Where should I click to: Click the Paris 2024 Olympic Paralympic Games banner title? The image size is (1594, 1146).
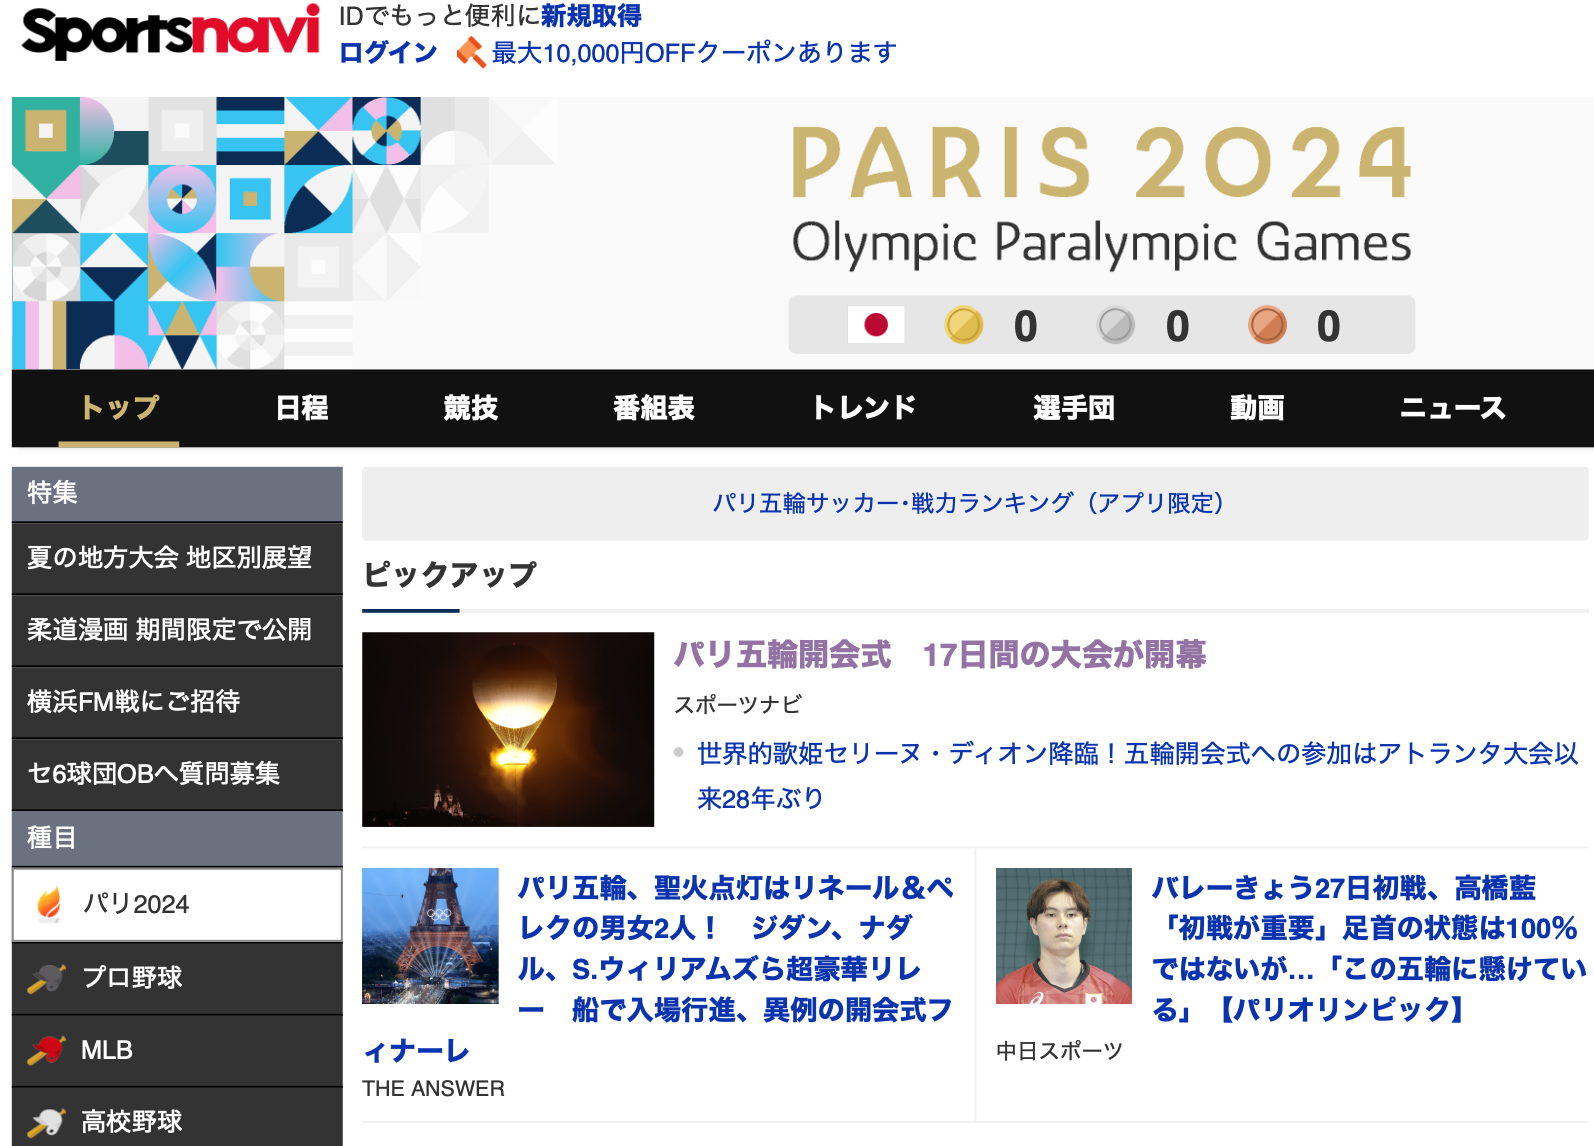pos(1101,198)
